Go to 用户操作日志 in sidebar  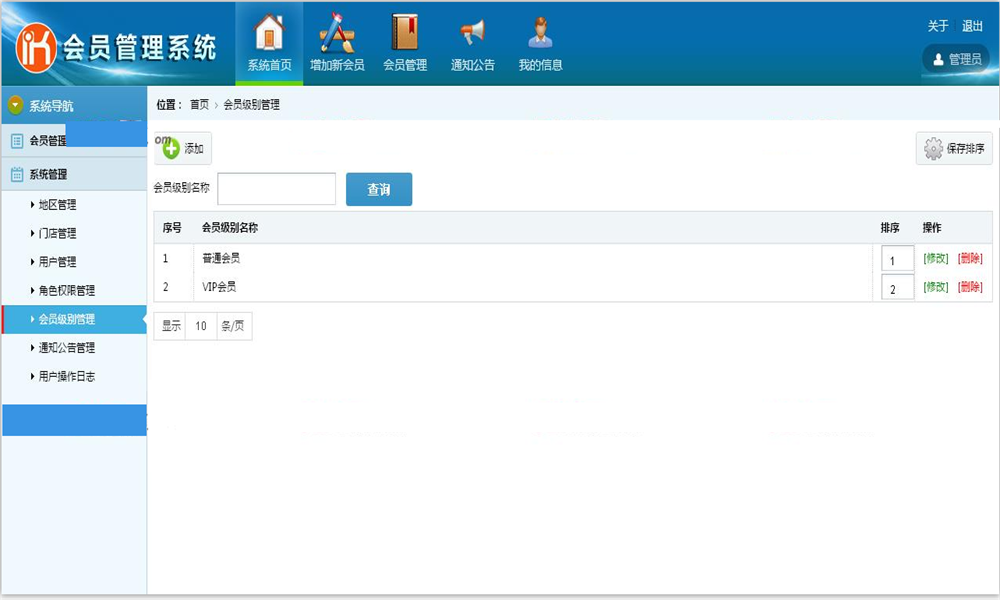click(66, 377)
